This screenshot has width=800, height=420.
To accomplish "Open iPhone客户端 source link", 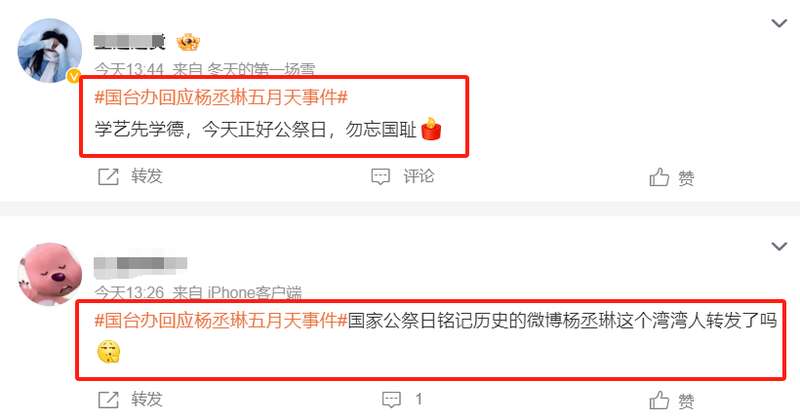I will (255, 292).
